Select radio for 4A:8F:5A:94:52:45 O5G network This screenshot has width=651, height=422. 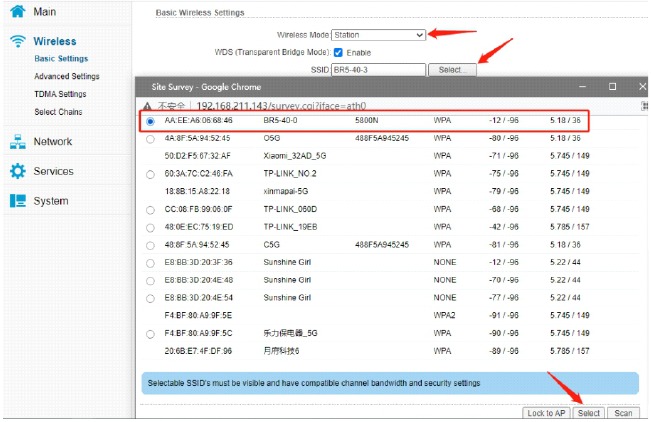tap(150, 139)
